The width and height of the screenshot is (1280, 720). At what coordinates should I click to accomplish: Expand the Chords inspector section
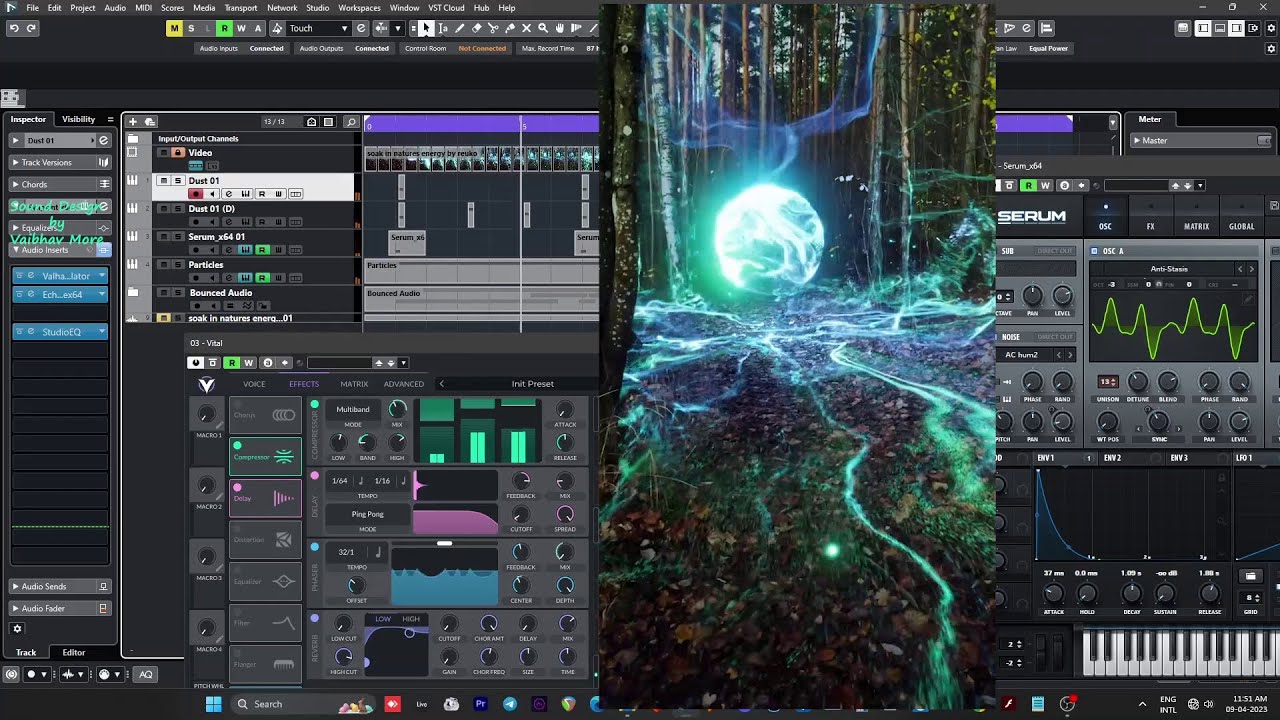tap(15, 184)
